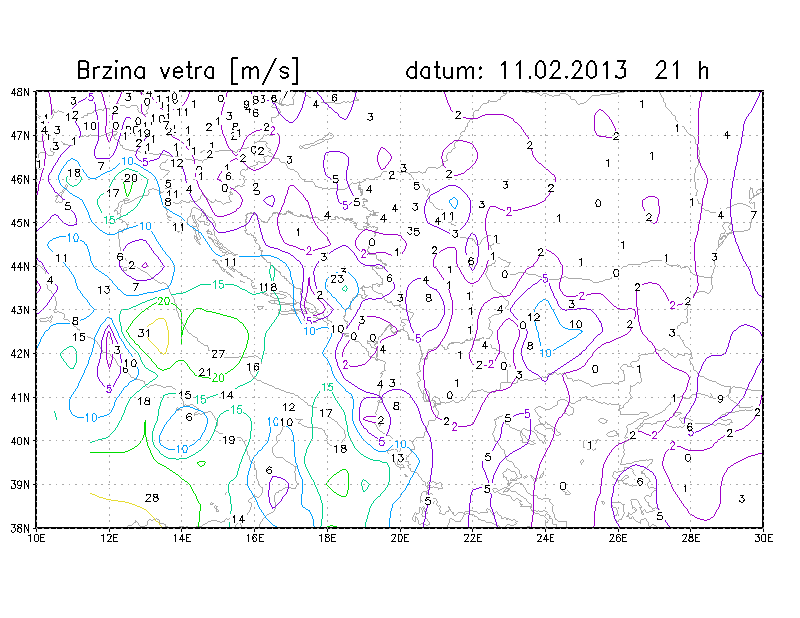
Task: Click the time label "21 h"
Action: click(x=682, y=70)
